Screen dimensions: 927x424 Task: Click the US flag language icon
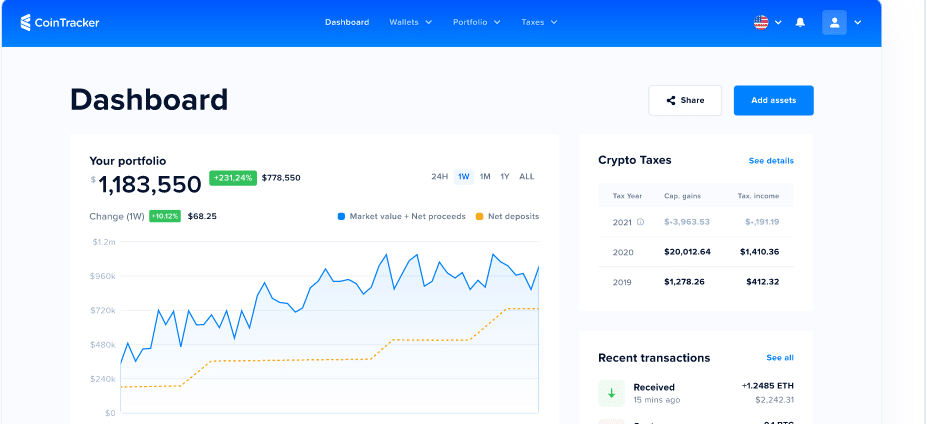point(761,22)
